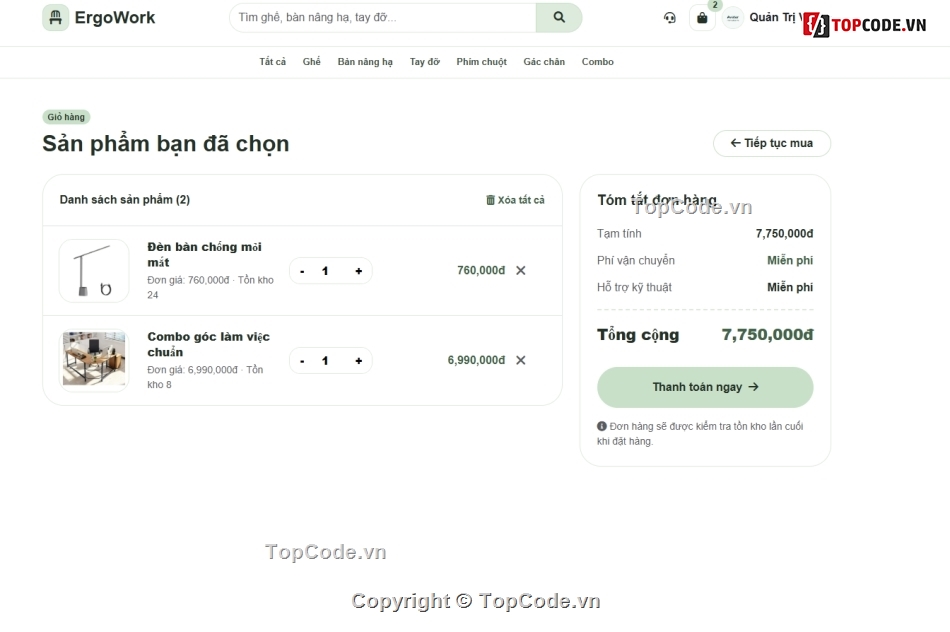Click the Giỏ hàng badge label
This screenshot has height=632, width=950.
point(66,117)
